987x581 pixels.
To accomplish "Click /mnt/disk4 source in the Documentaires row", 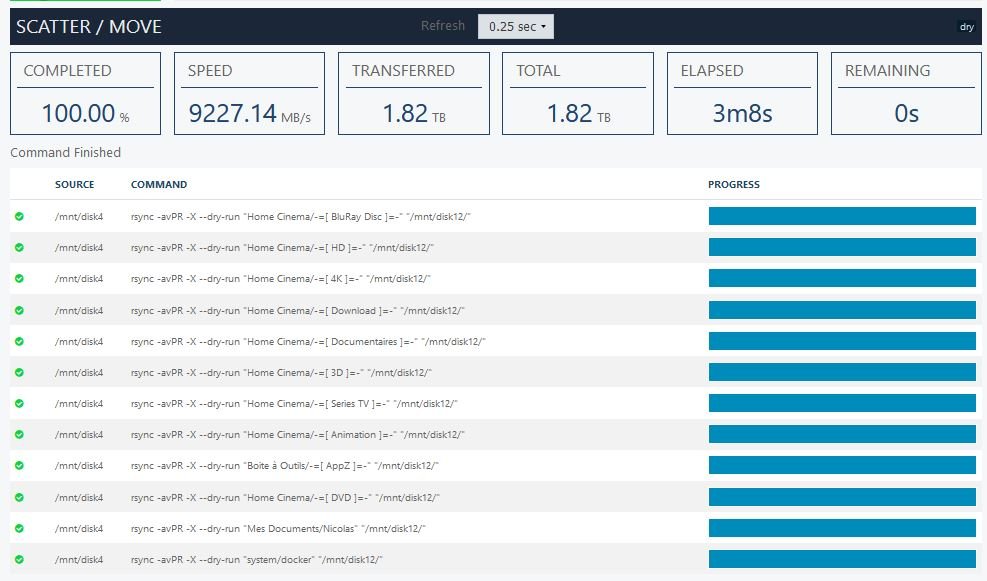I will pos(79,341).
